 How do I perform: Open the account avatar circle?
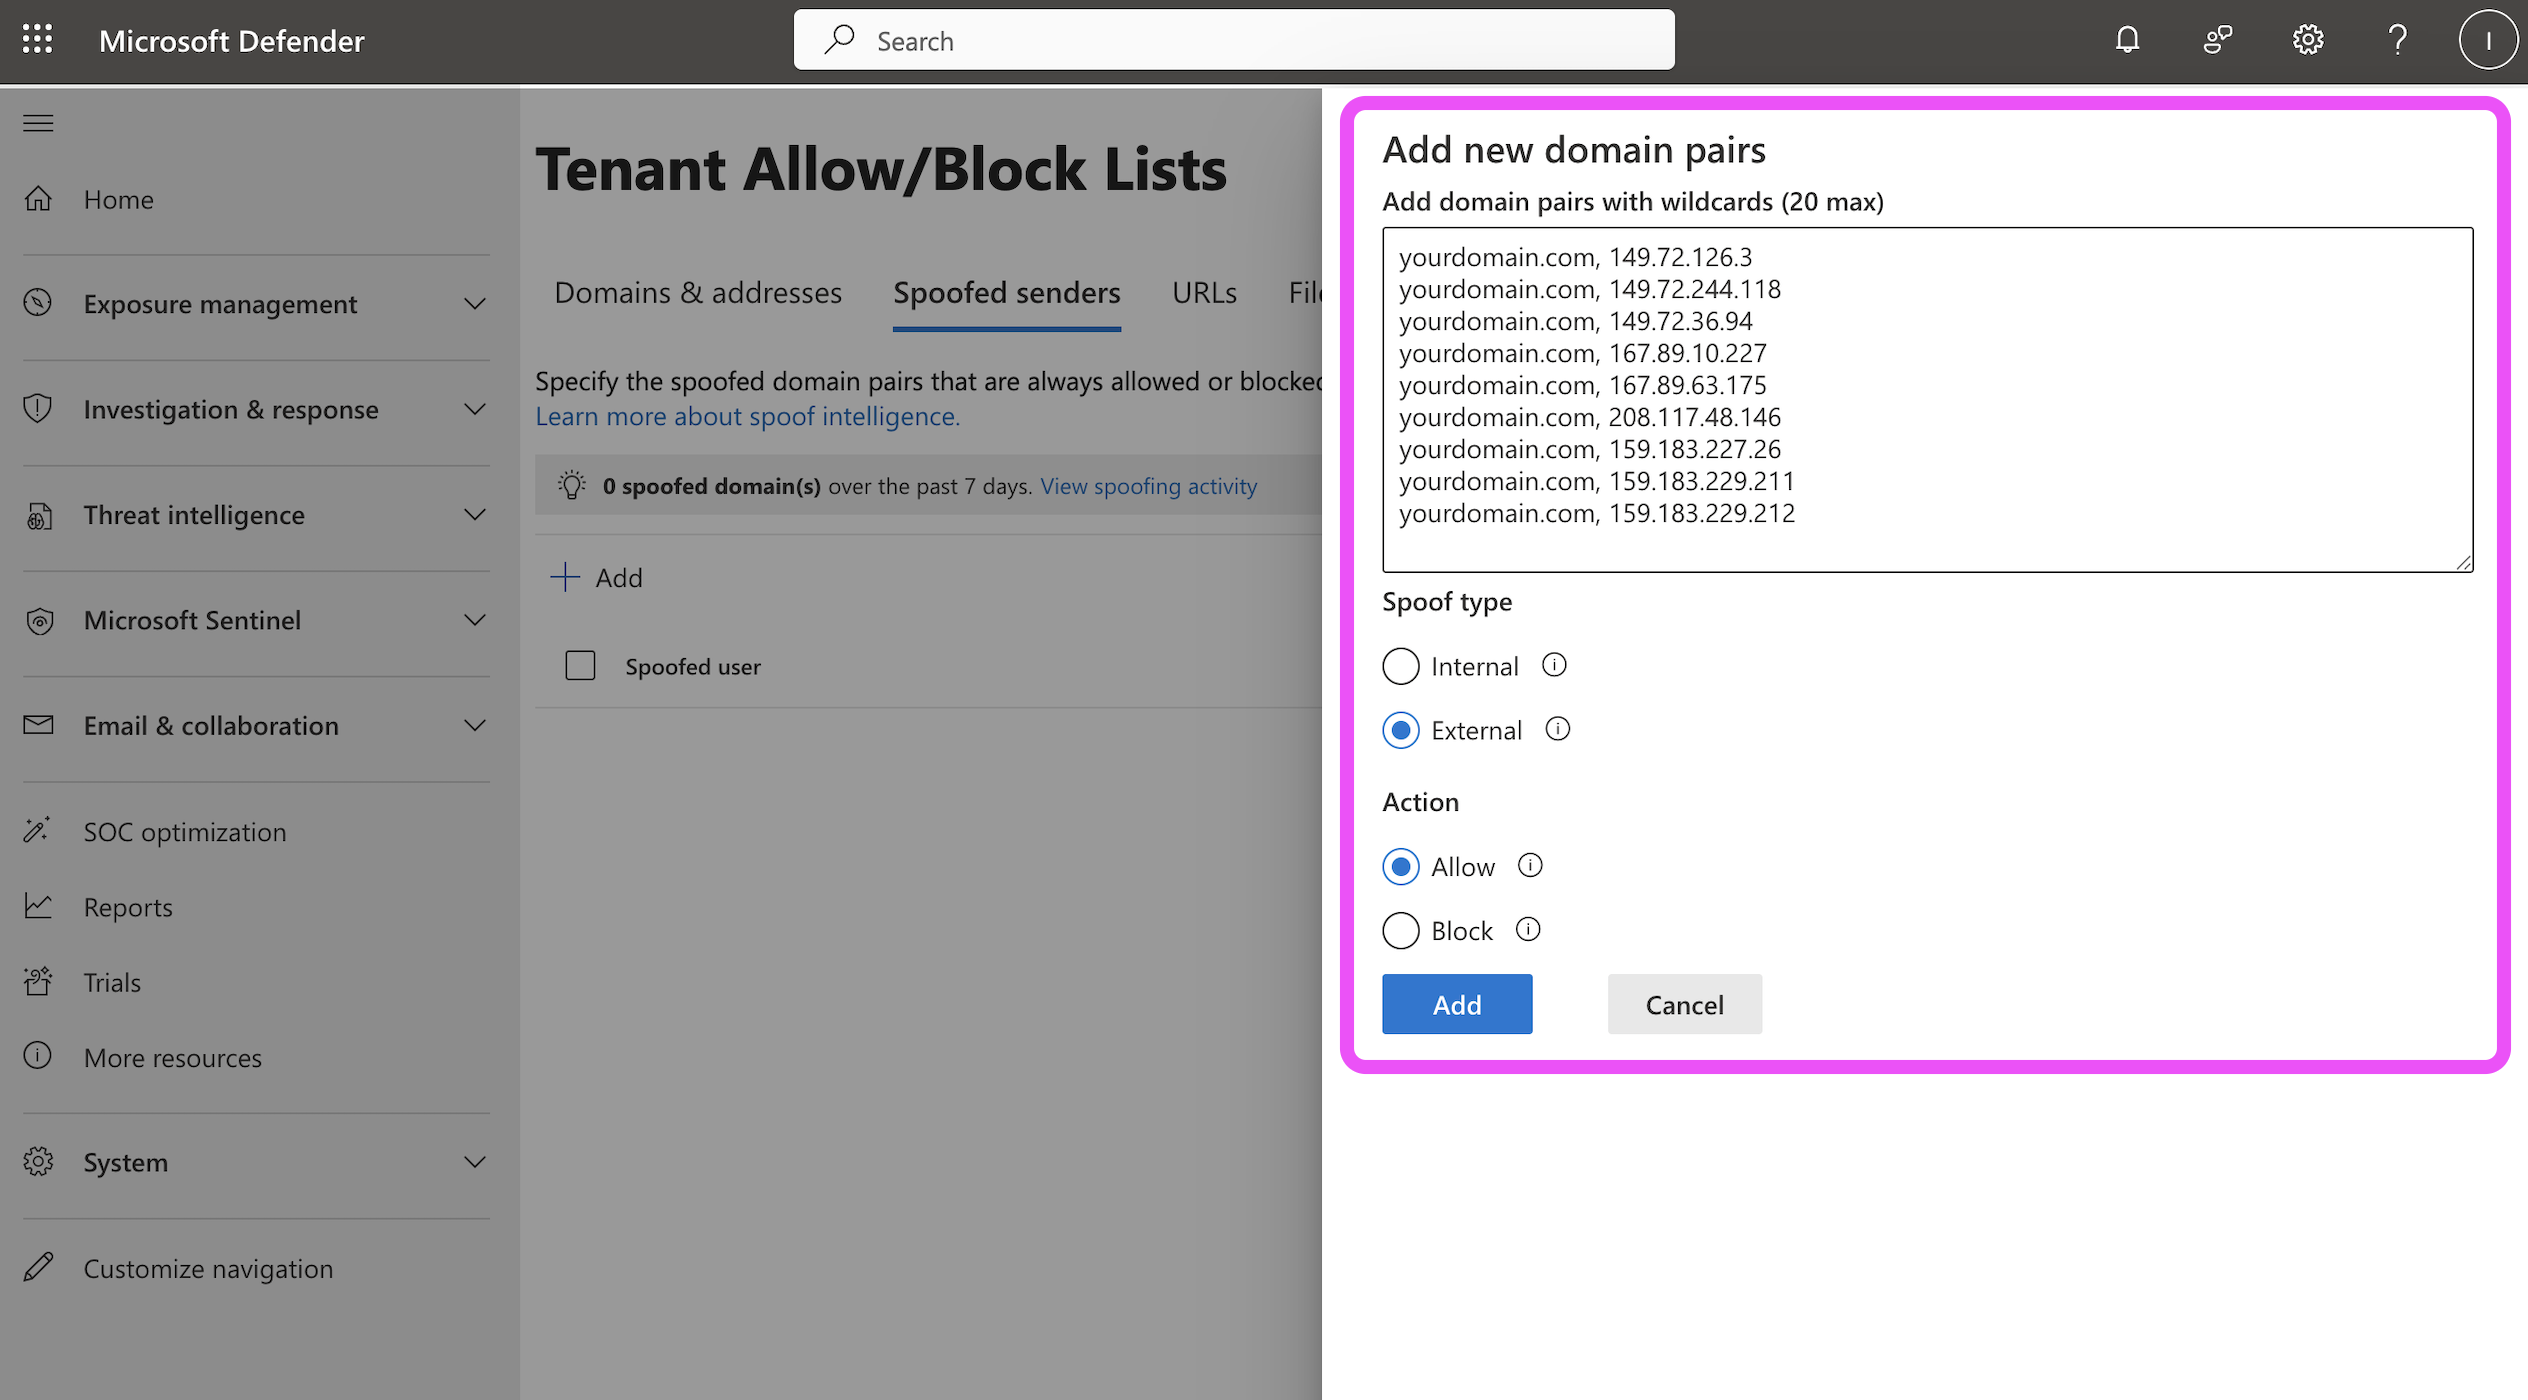[x=2487, y=40]
